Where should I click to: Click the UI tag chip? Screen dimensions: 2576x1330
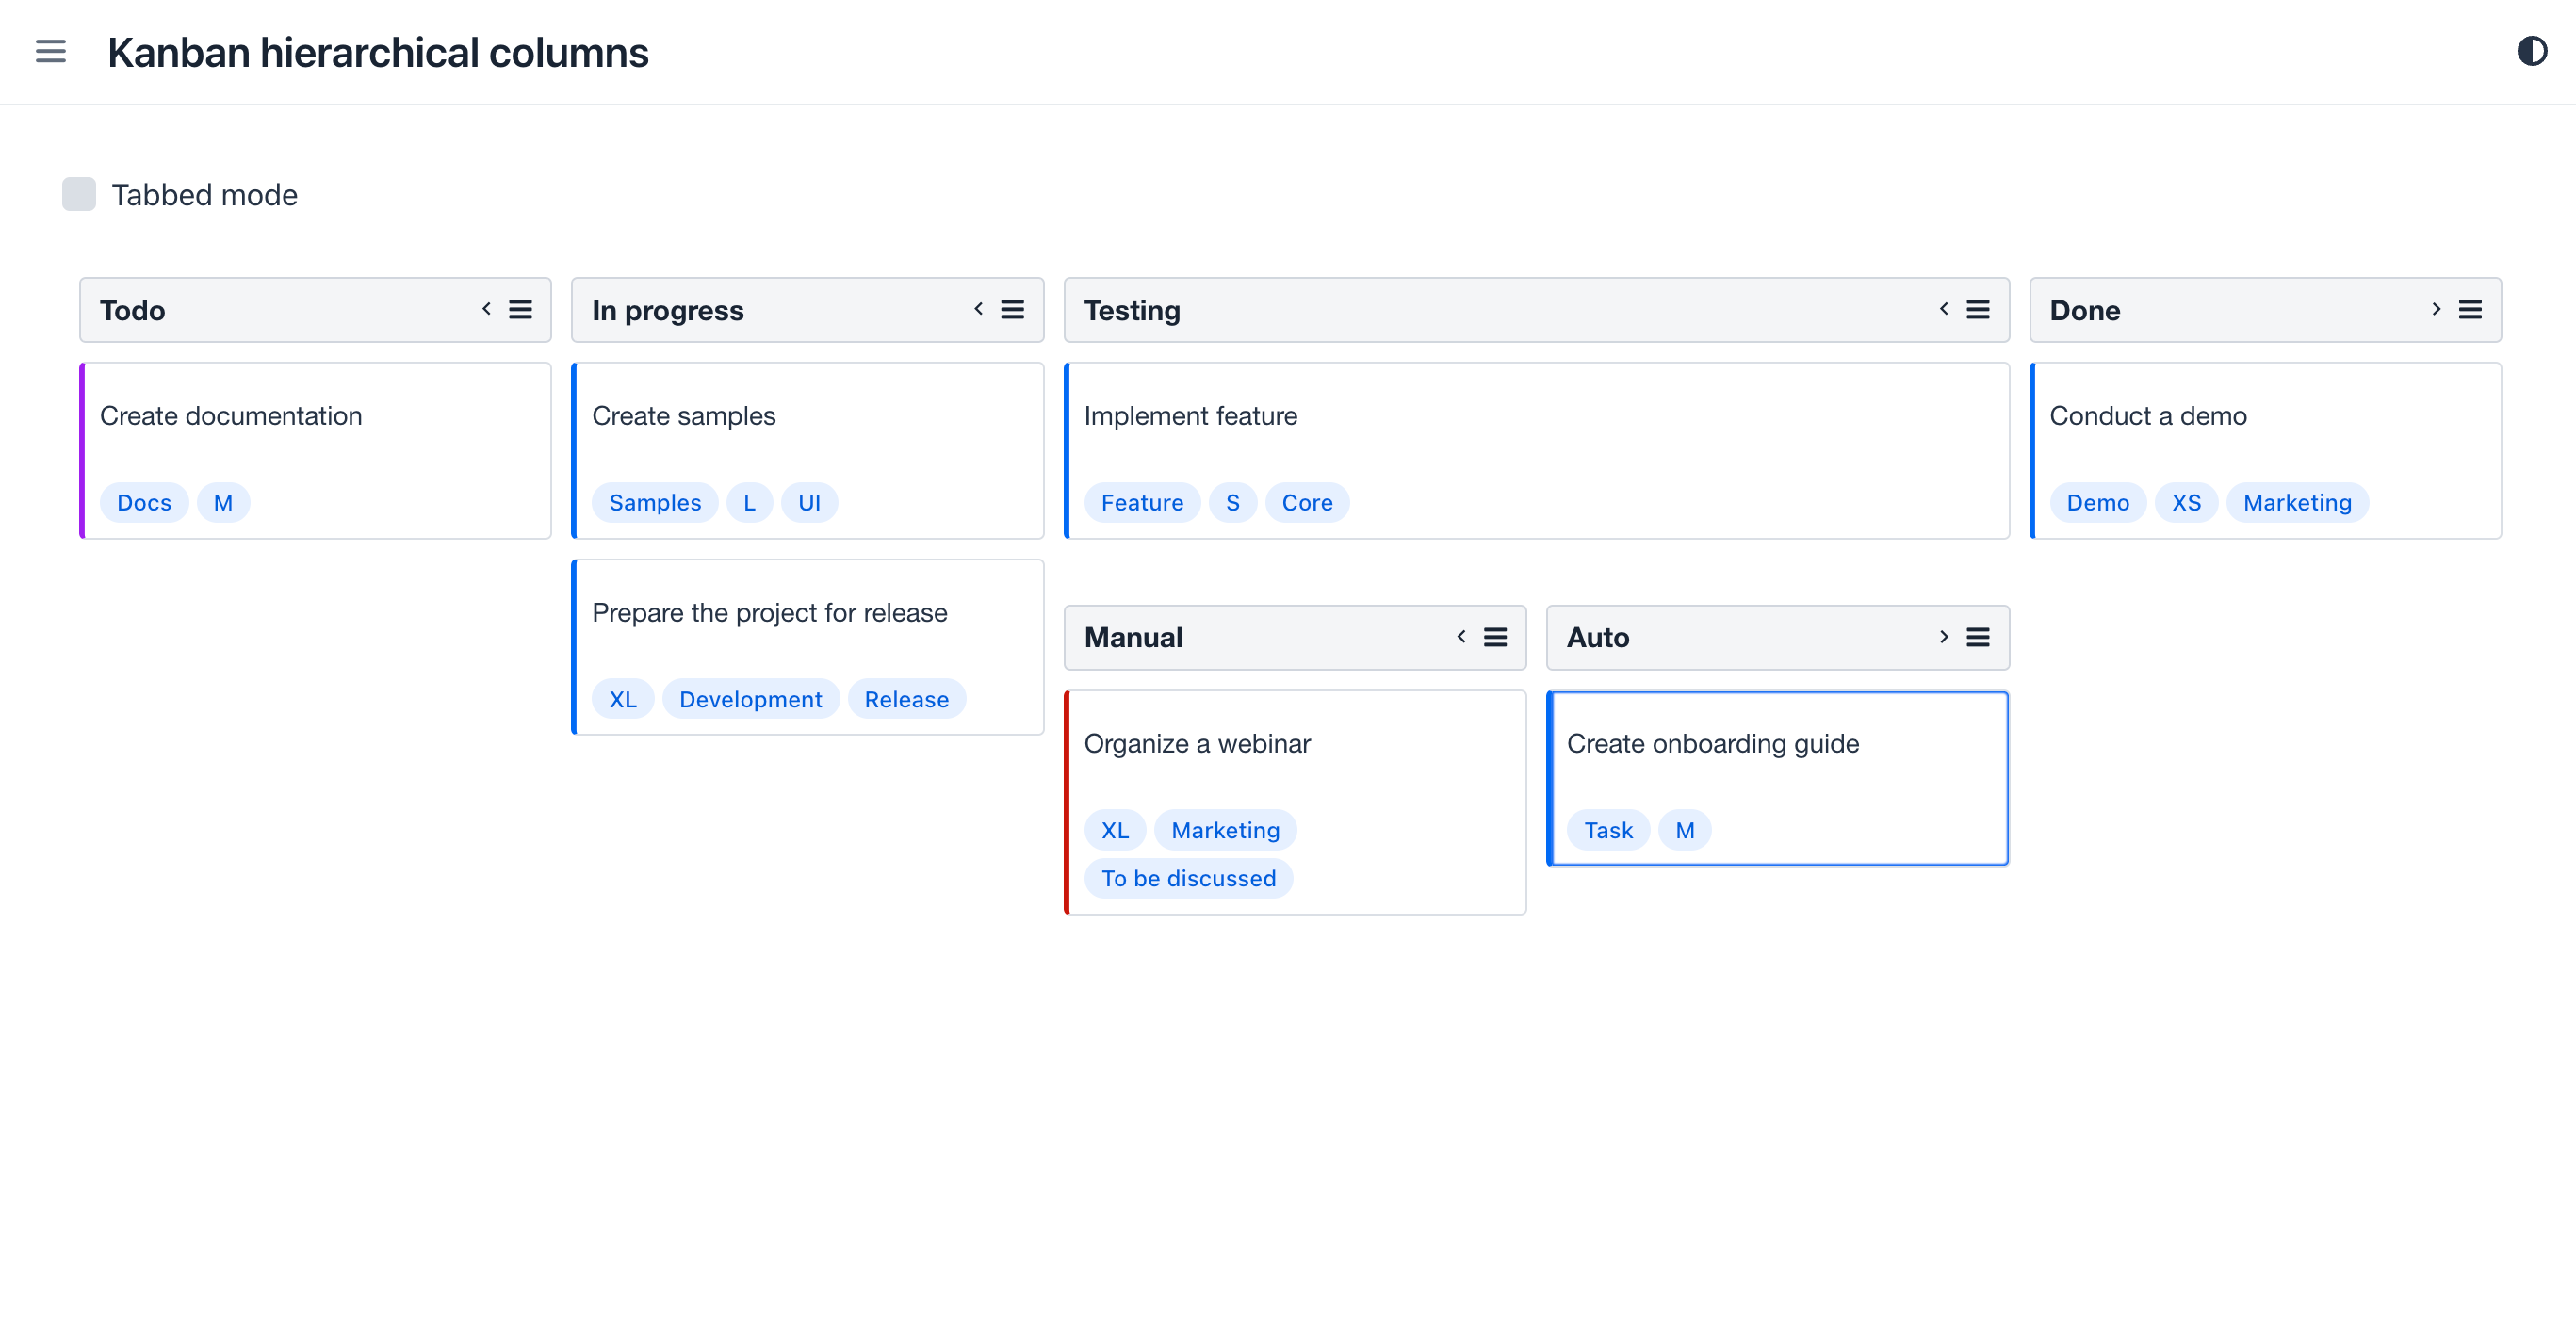[x=809, y=502]
